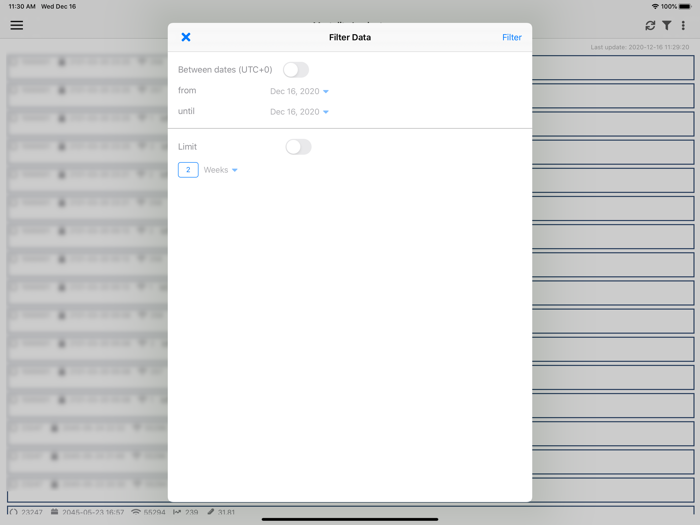This screenshot has width=700, height=525.
Task: Click the Limit label text
Action: [x=187, y=147]
